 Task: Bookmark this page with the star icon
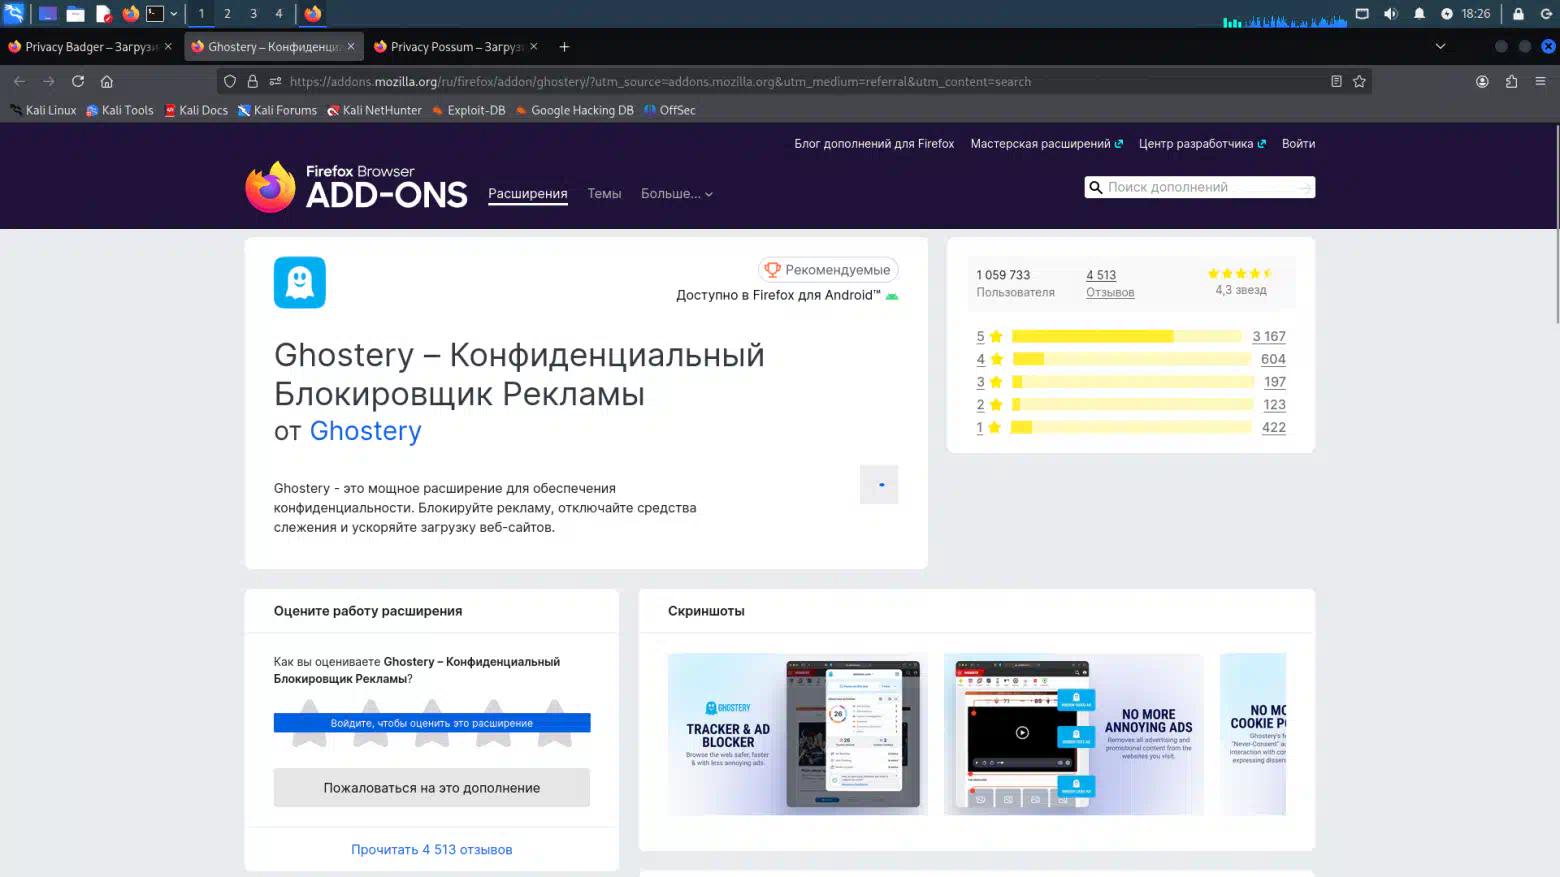tap(1359, 82)
